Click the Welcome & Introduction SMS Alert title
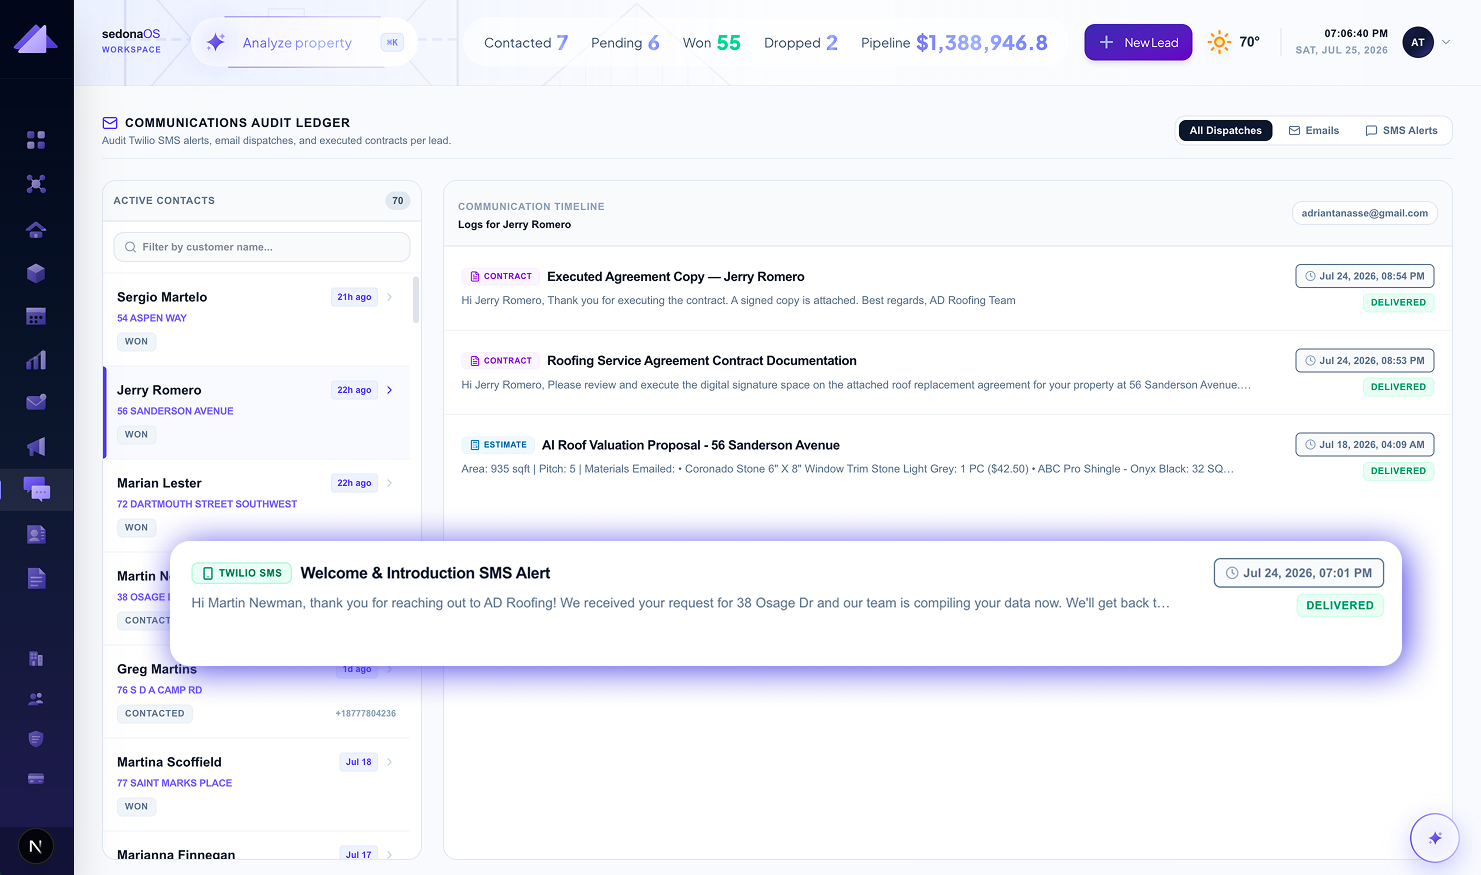1481x875 pixels. pyautogui.click(x=425, y=573)
